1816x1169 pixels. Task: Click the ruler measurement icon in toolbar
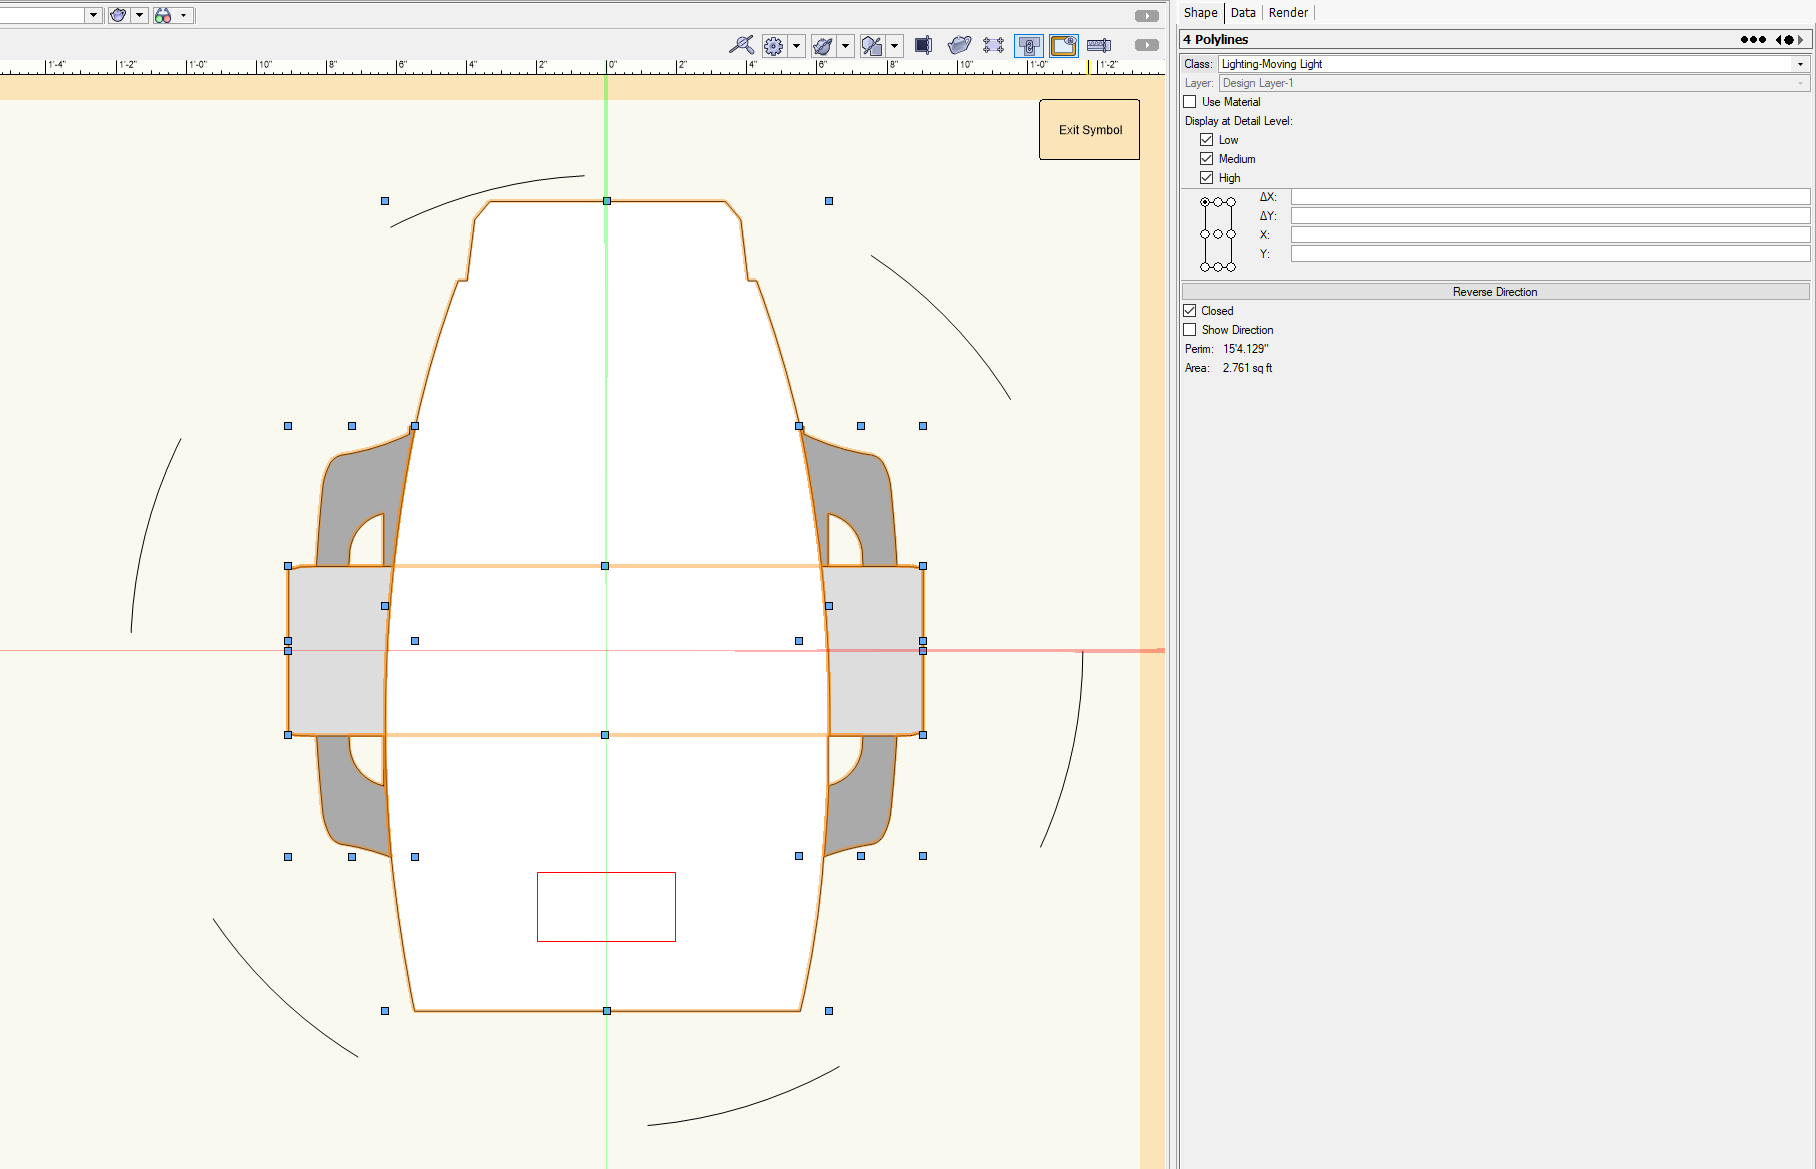1098,45
